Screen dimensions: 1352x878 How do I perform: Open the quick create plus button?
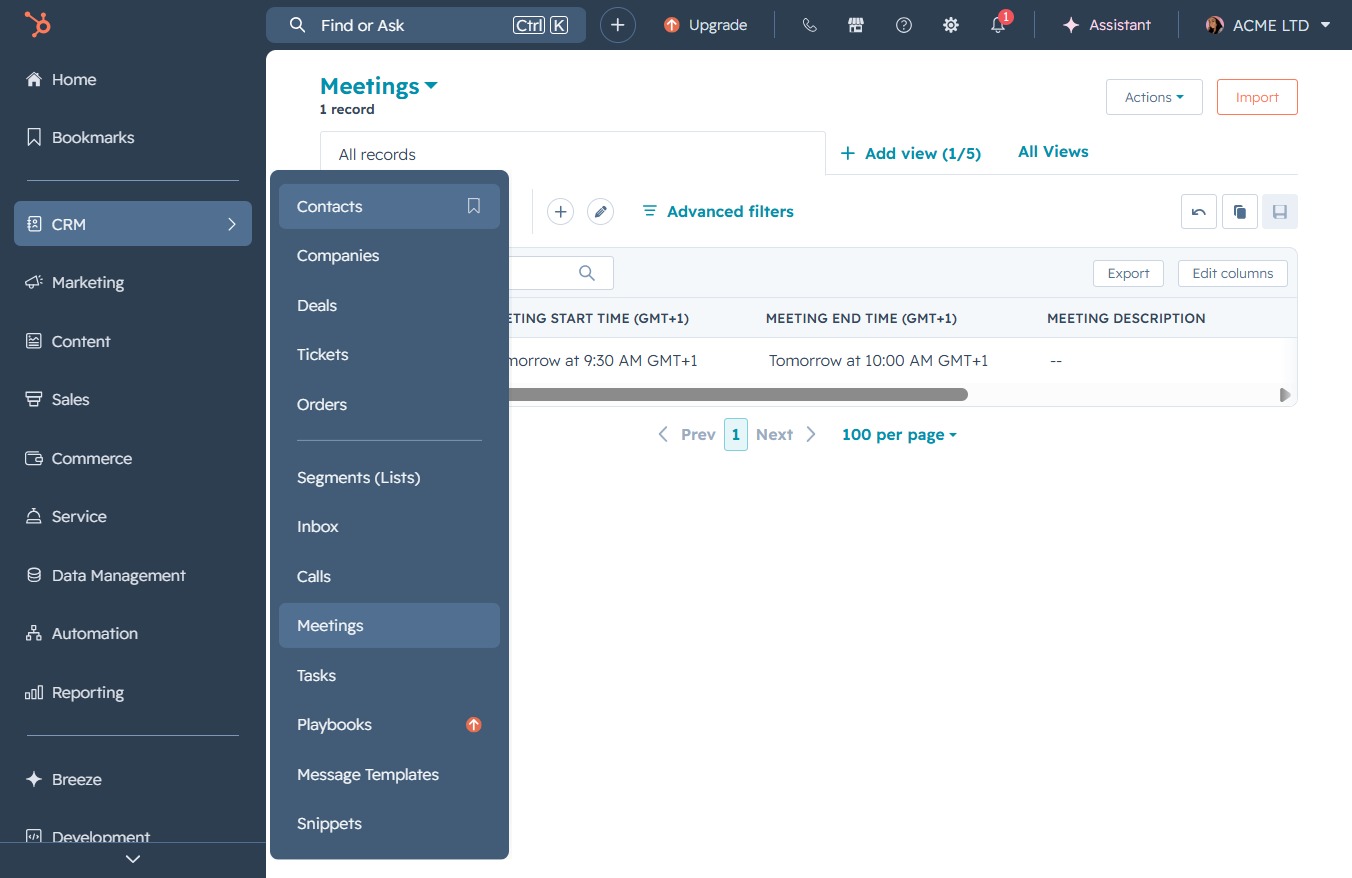pyautogui.click(x=618, y=25)
